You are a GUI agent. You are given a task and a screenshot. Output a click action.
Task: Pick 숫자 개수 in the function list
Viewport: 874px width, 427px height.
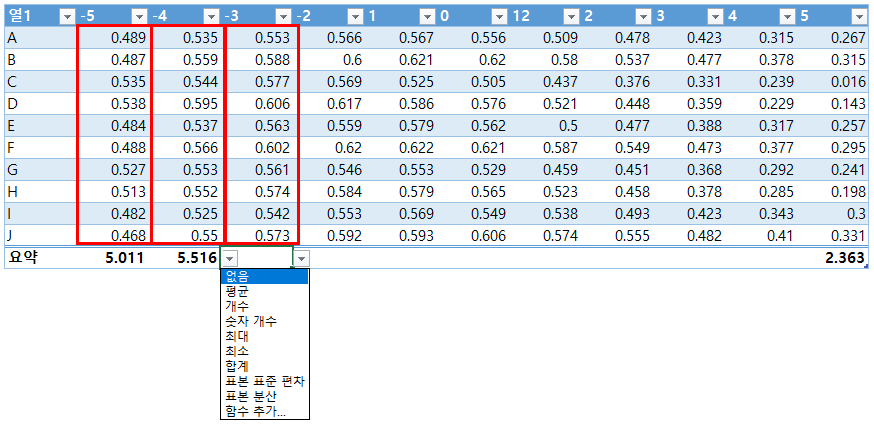click(265, 321)
